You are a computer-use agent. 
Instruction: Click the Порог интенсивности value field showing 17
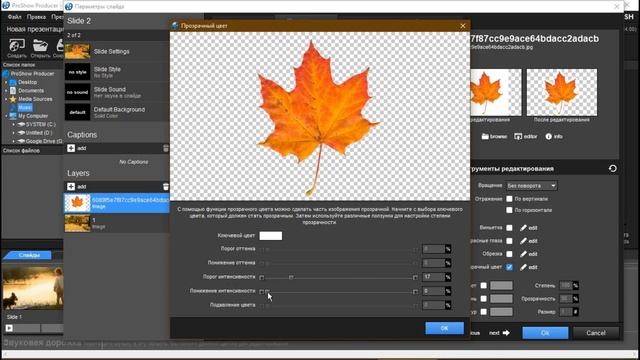click(433, 277)
